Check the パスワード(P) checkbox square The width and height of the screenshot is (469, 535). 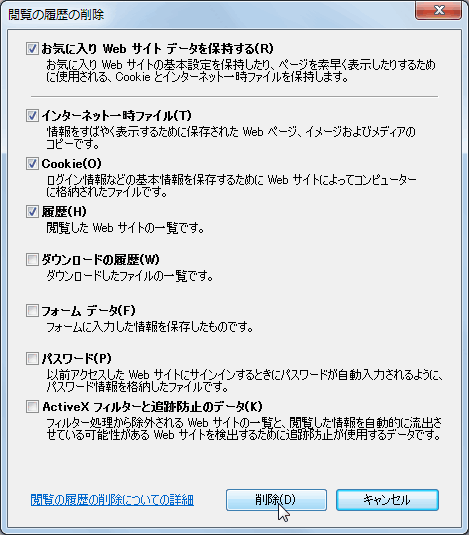click(x=32, y=359)
